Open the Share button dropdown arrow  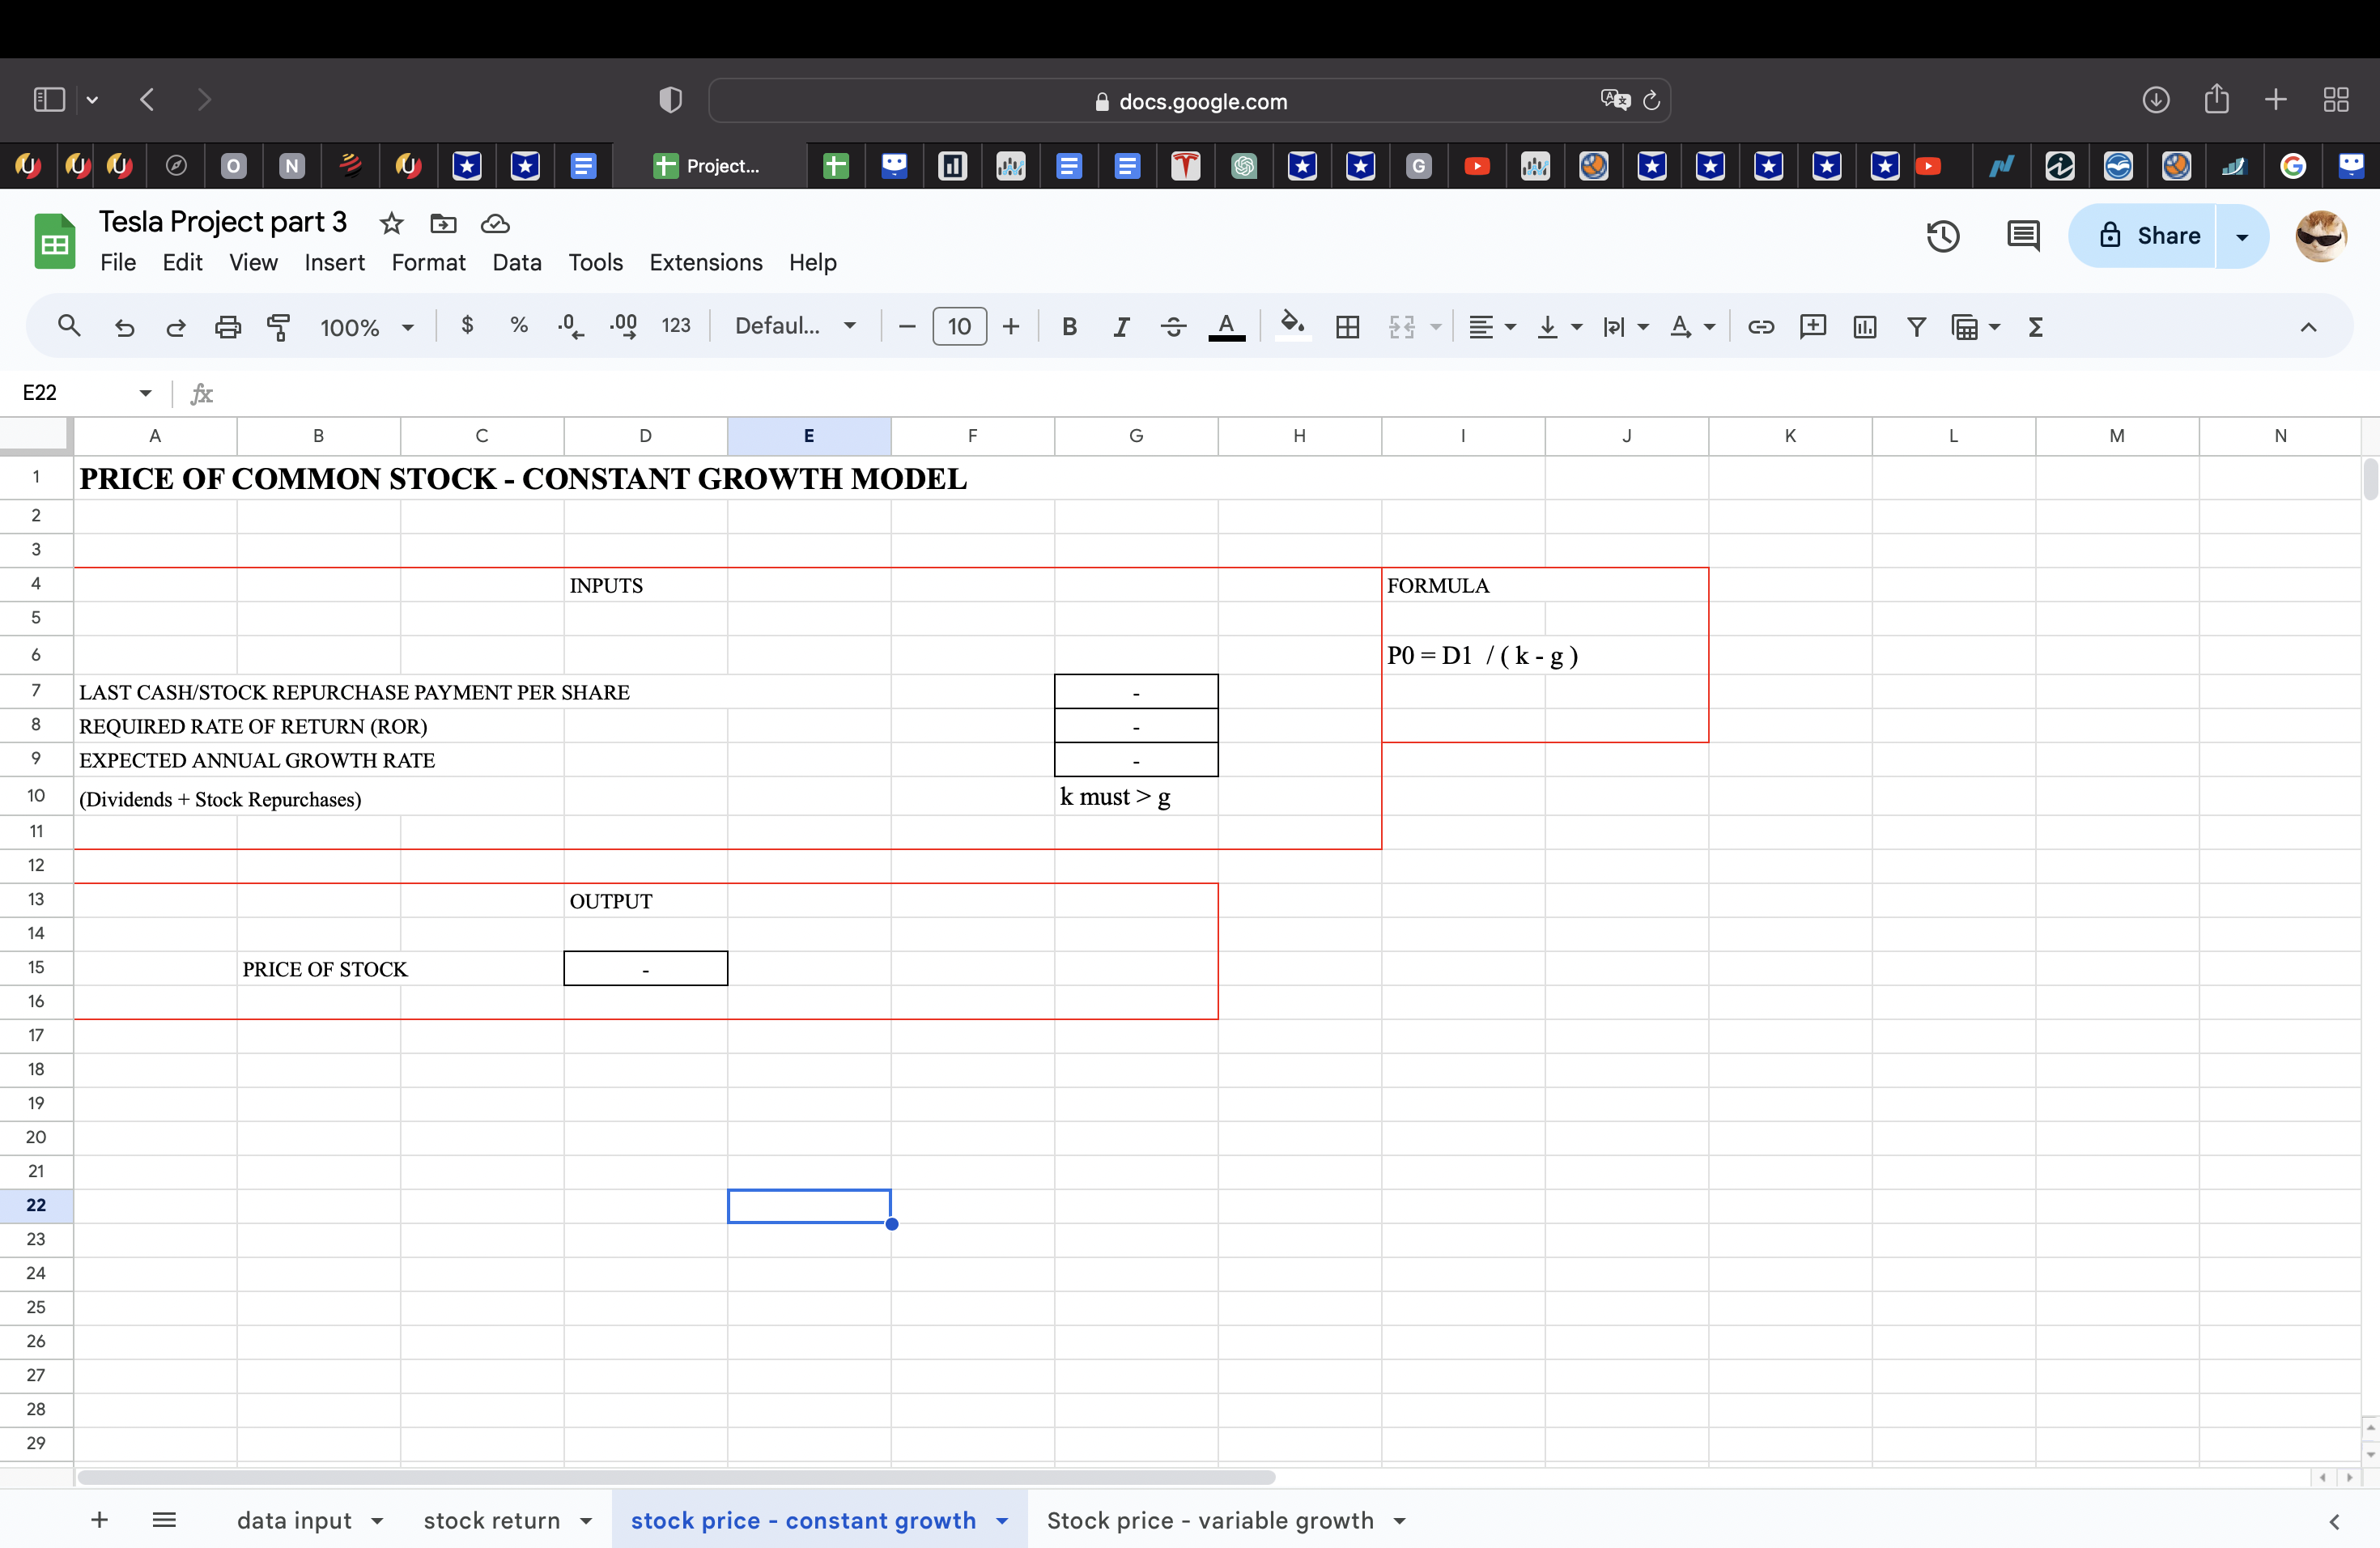[x=2241, y=237]
